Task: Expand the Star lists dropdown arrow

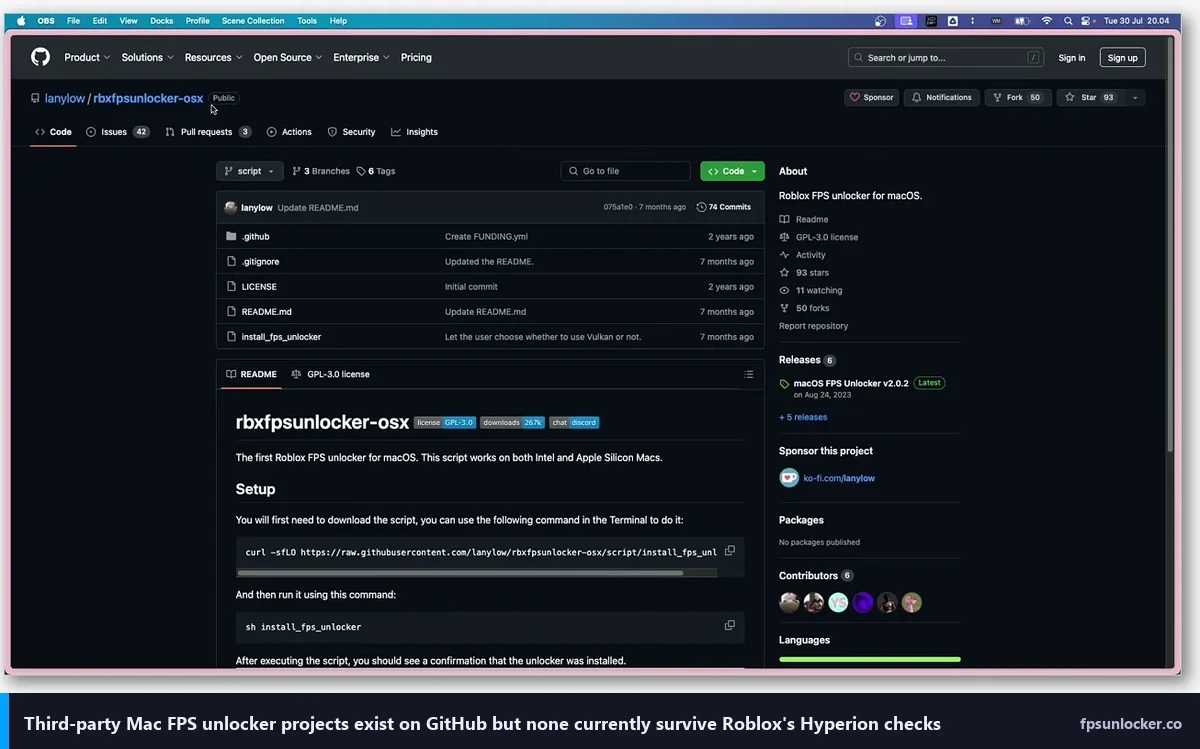Action: 1134,98
